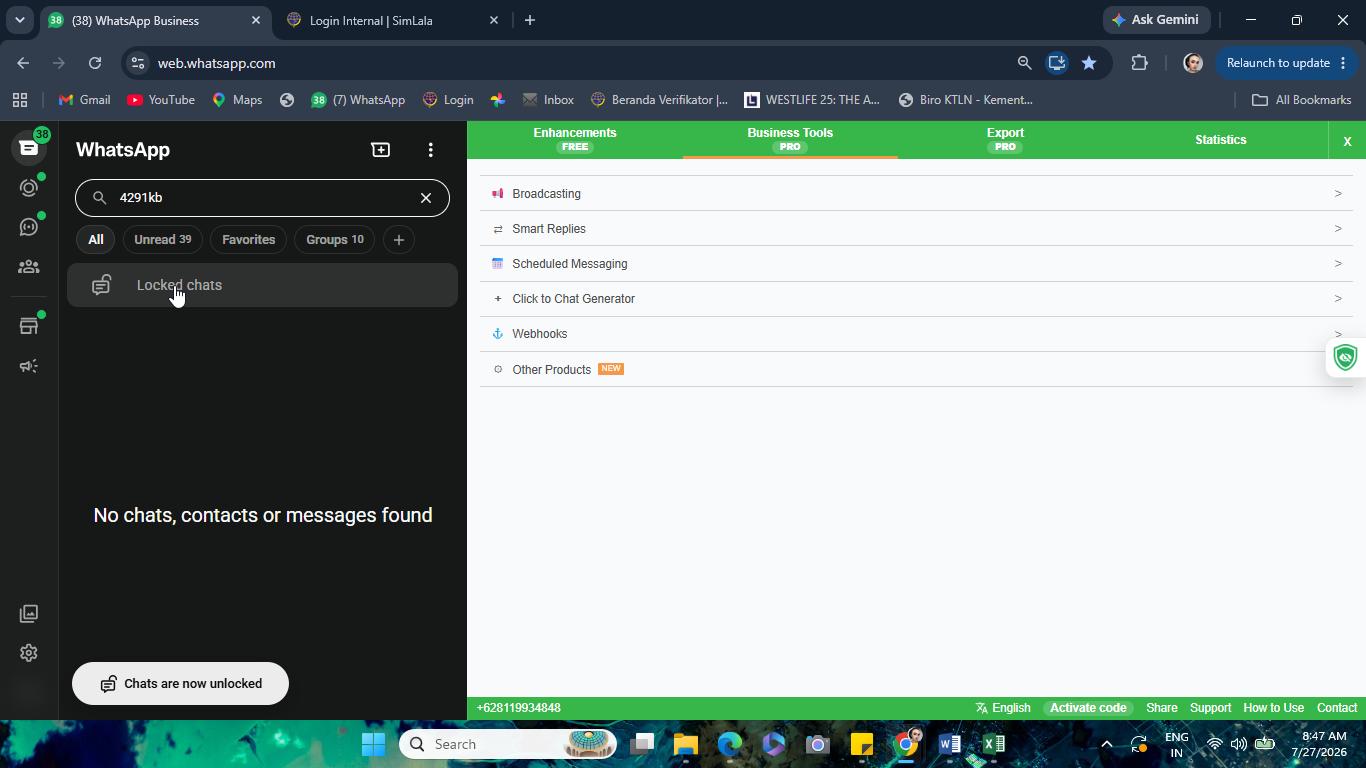The height and width of the screenshot is (768, 1366).
Task: Click the address bar showing web.whatsapp.com
Action: [580, 63]
